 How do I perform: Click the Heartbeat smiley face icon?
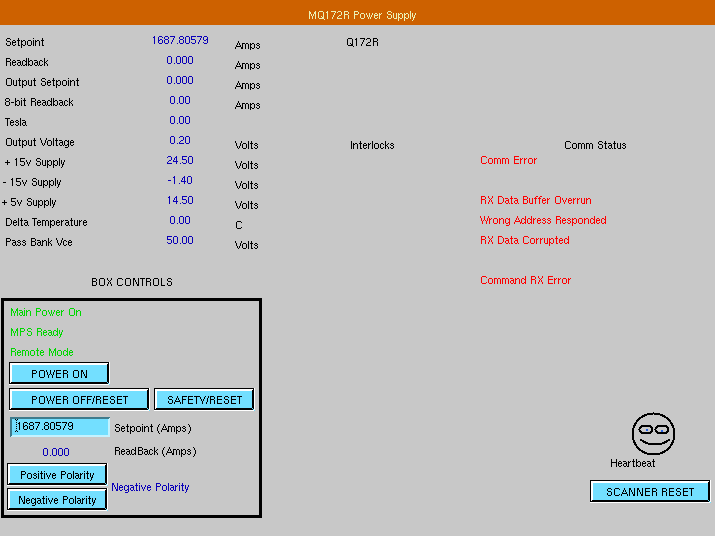(x=653, y=433)
